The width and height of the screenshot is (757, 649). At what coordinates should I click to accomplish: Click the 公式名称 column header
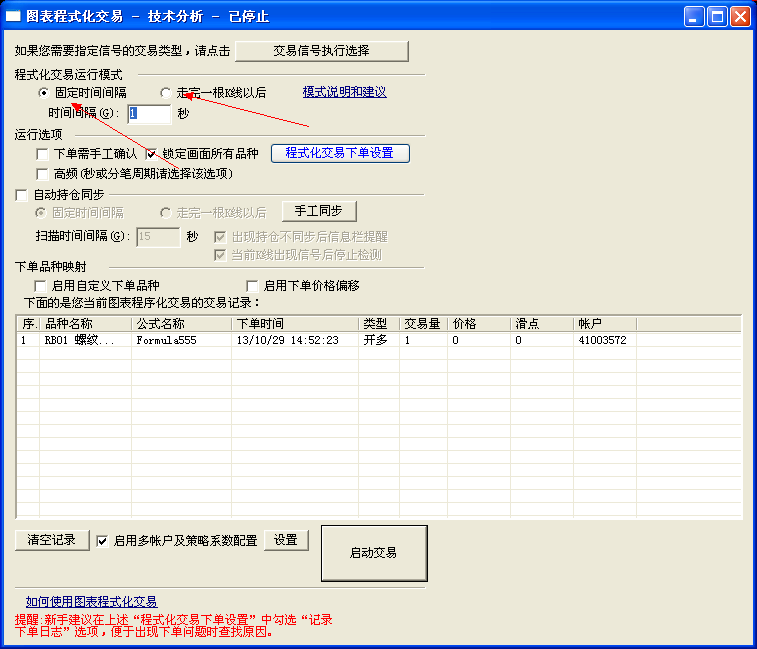(x=182, y=324)
